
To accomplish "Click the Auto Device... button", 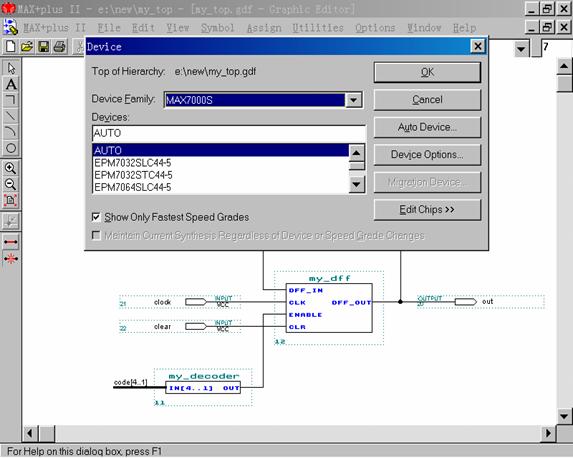I will pyautogui.click(x=427, y=127).
